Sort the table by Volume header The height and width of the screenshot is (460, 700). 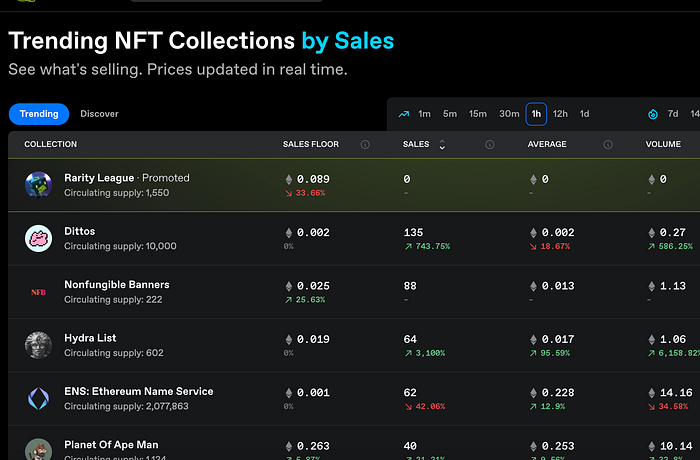pyautogui.click(x=664, y=145)
